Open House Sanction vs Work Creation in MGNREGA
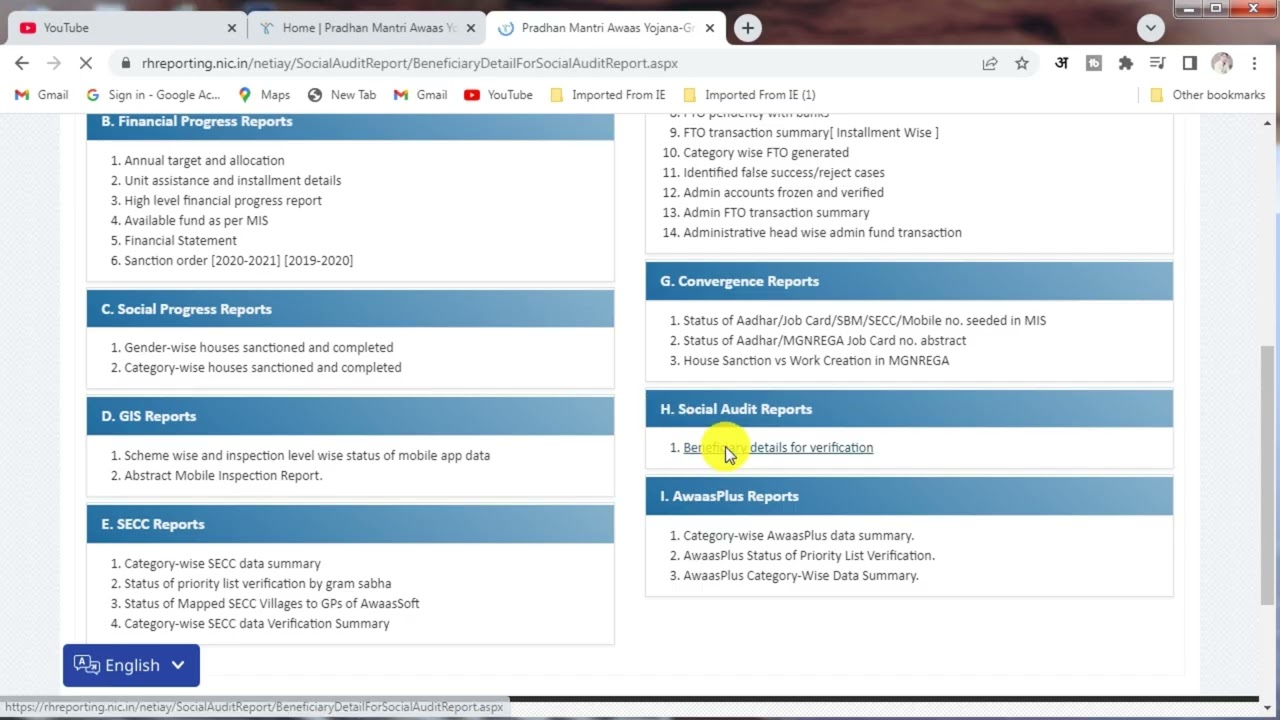The width and height of the screenshot is (1280, 720). click(816, 360)
